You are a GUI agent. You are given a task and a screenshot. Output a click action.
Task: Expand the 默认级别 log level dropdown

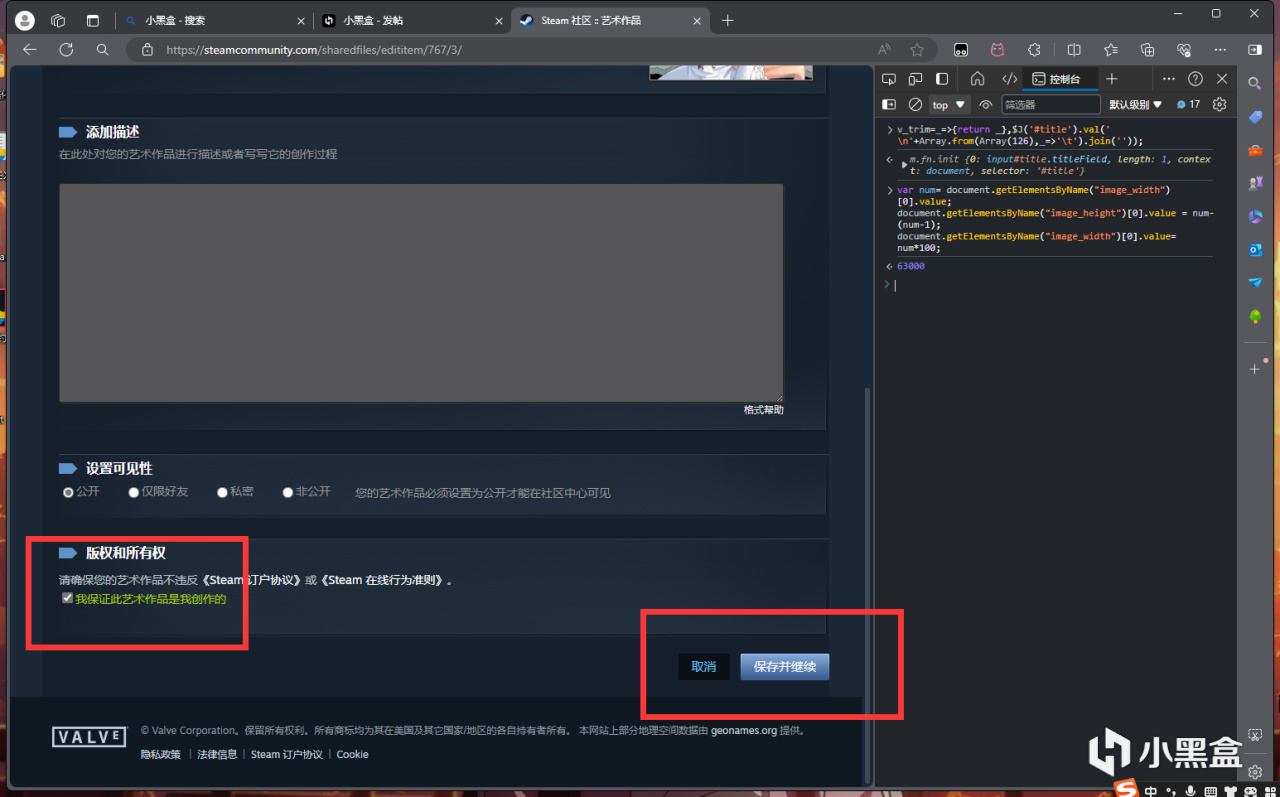point(1136,104)
